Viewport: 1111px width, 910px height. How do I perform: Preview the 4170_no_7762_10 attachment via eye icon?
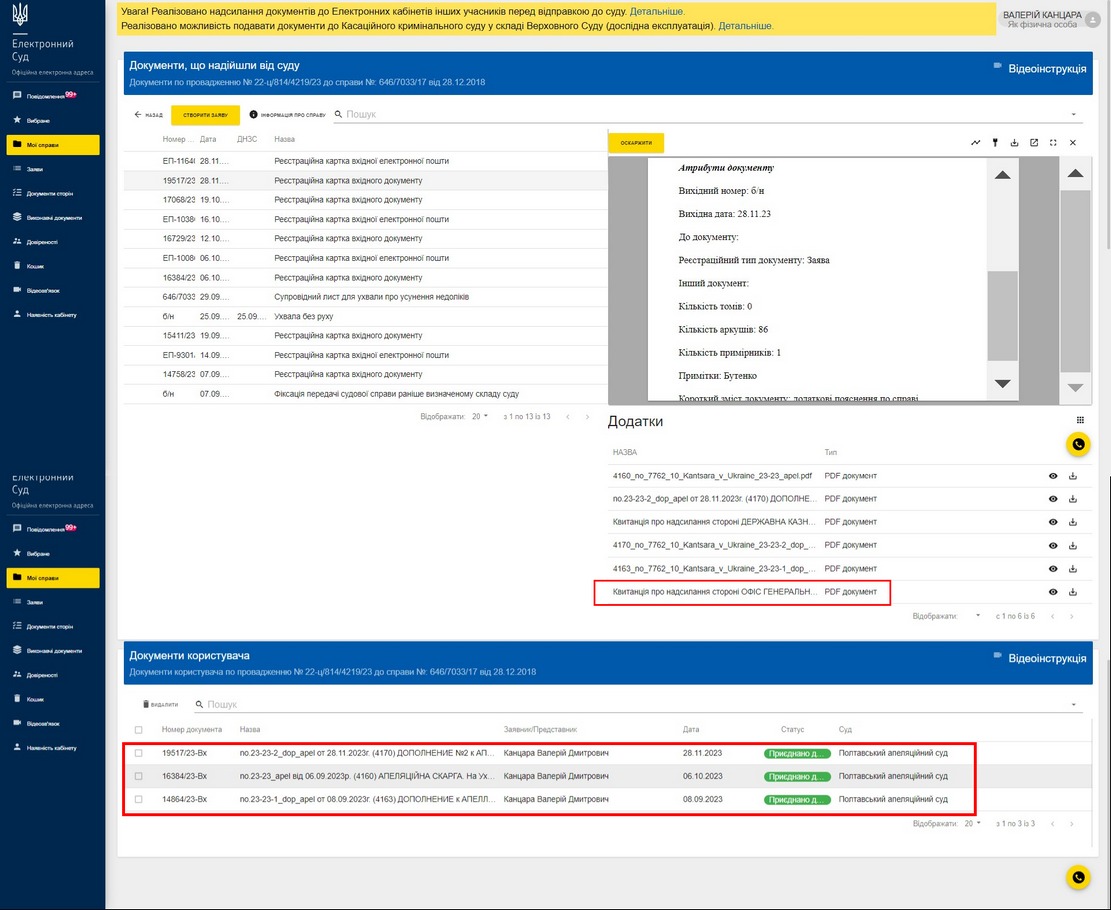tap(1053, 546)
